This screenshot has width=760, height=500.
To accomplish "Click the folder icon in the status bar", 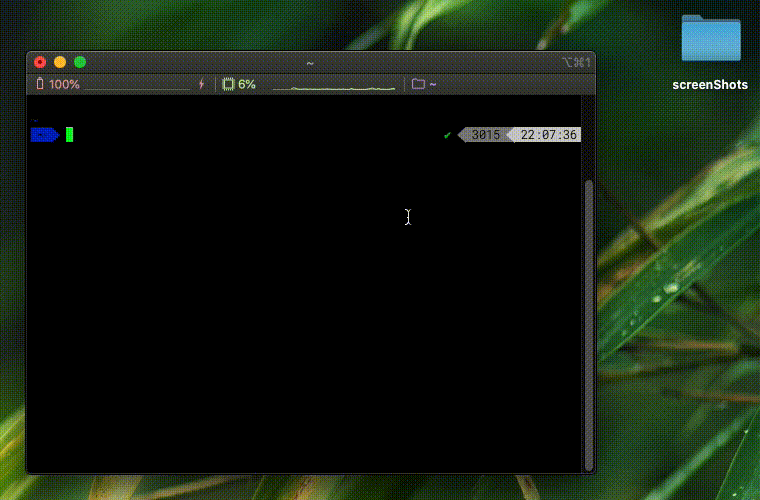I will [x=418, y=84].
